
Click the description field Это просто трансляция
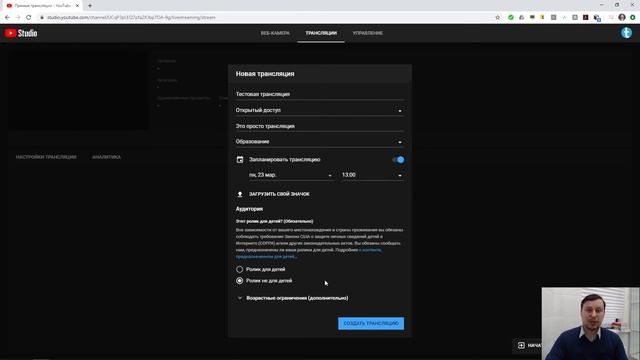320,126
